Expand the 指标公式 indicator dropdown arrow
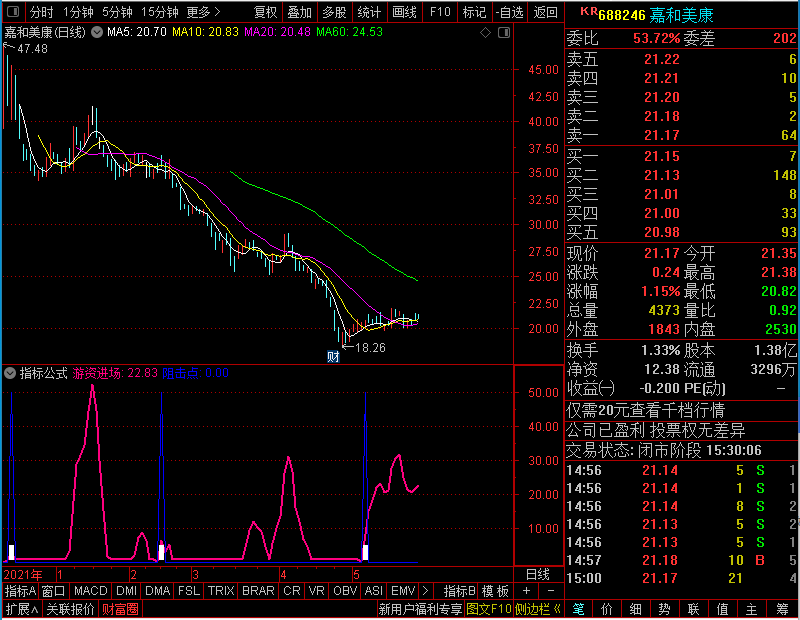The image size is (800, 620). tap(10, 373)
